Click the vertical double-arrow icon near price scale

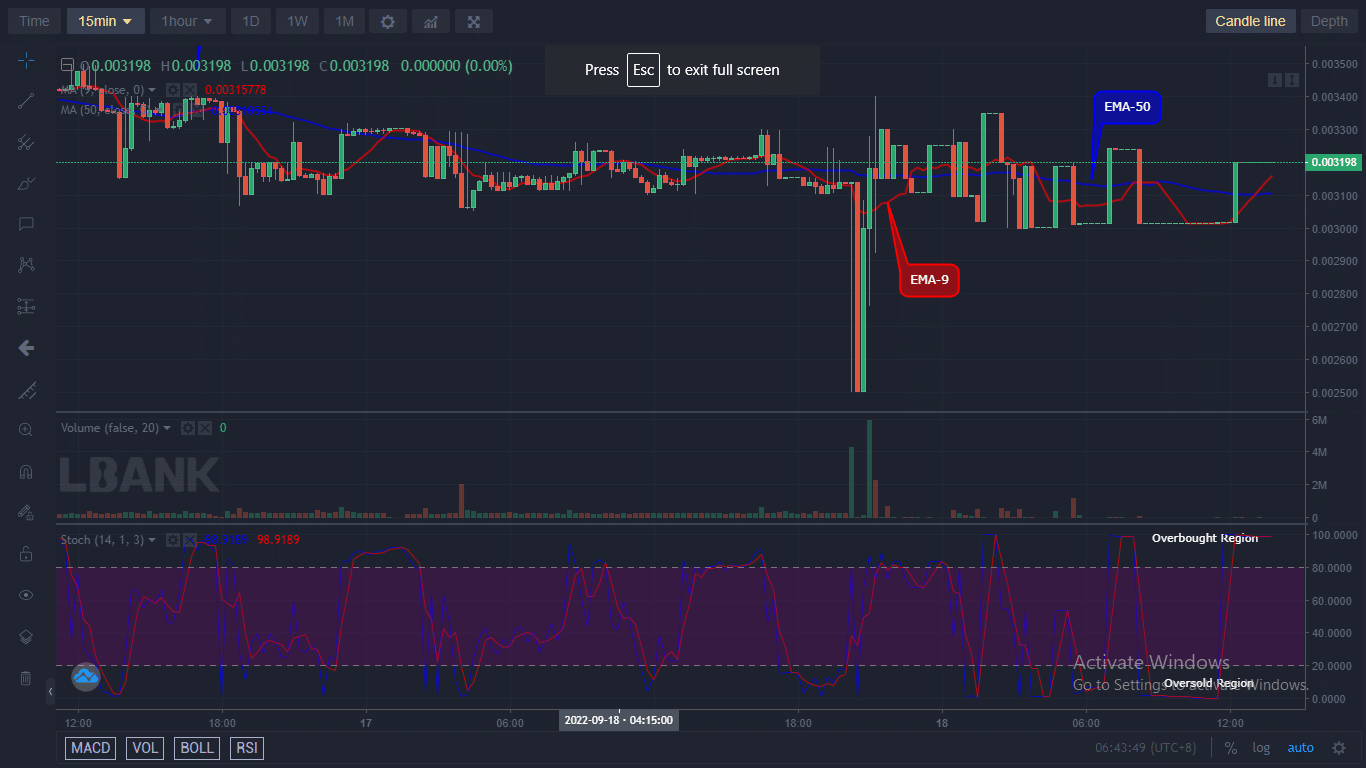pos(1290,79)
